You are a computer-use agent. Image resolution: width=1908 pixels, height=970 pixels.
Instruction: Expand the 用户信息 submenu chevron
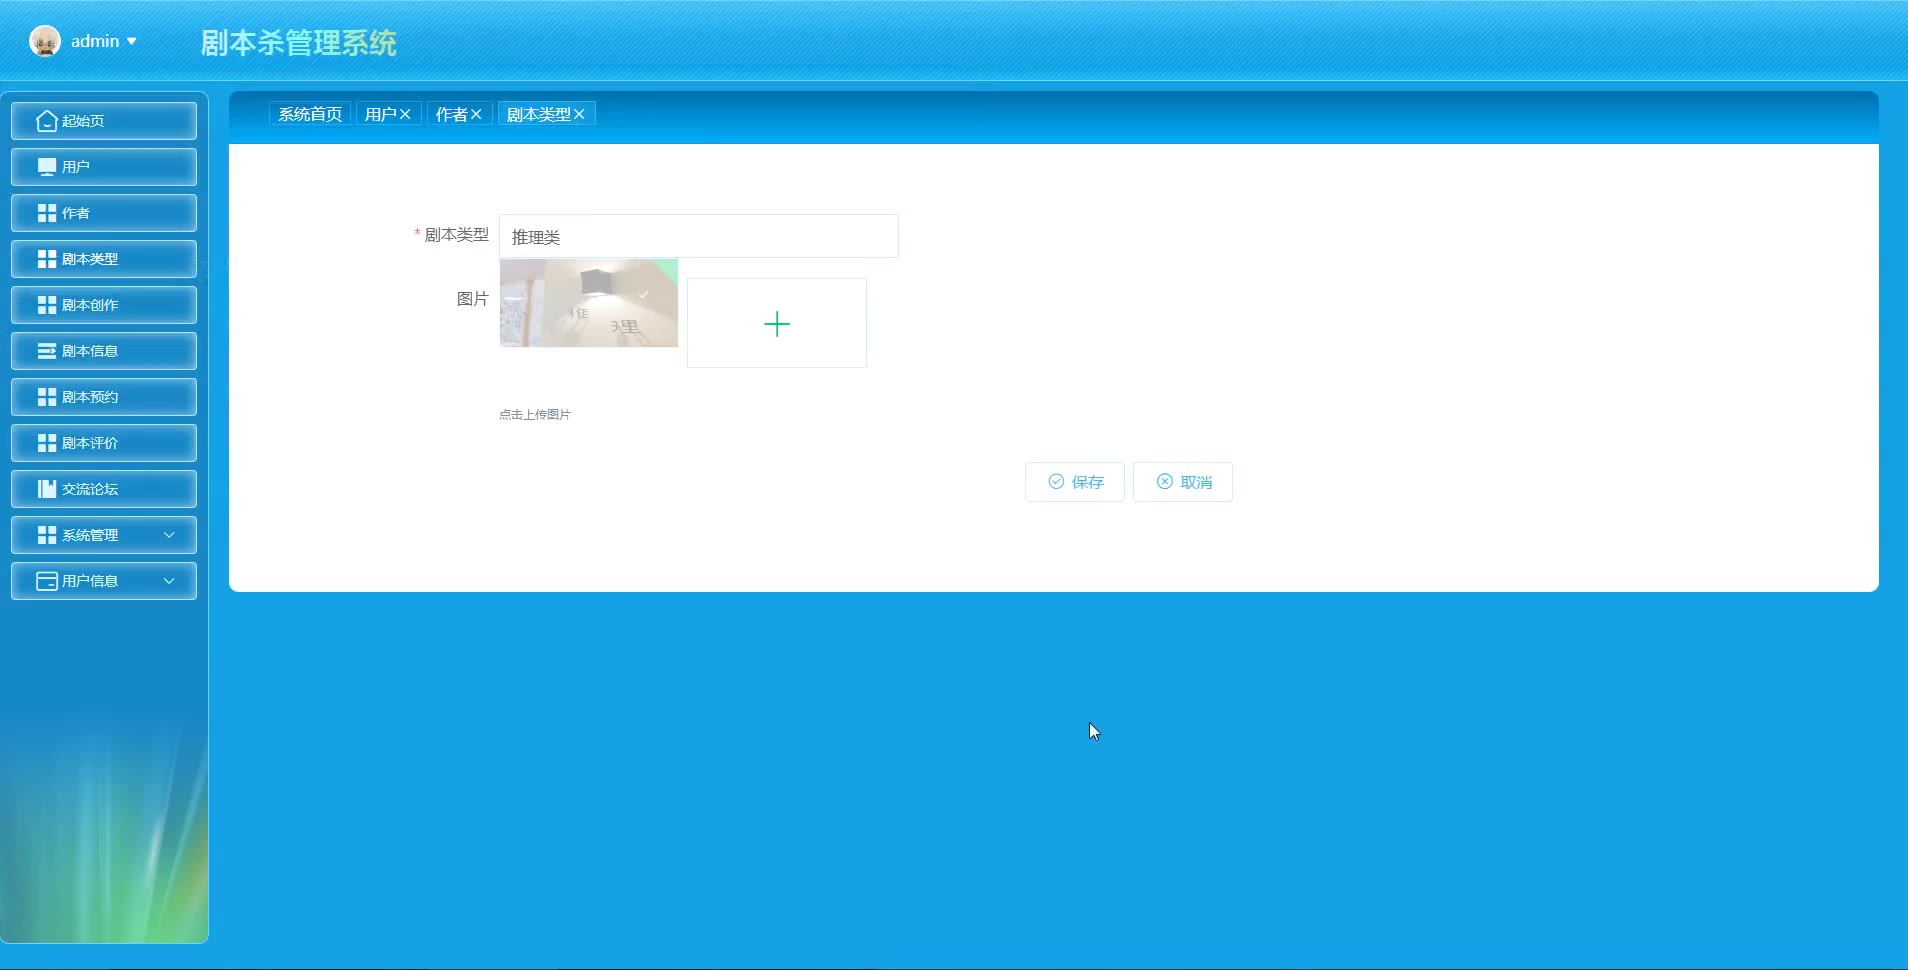coord(169,581)
